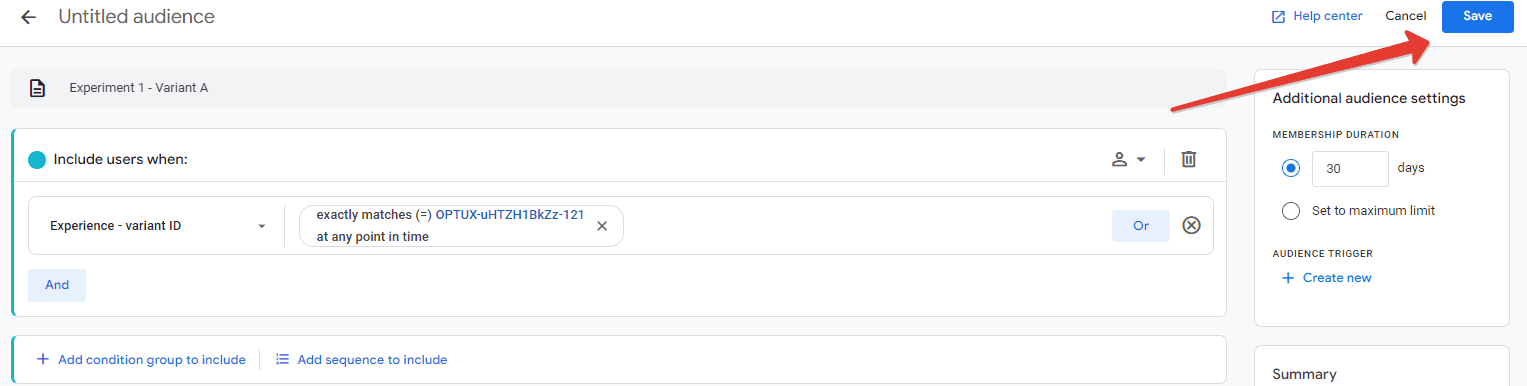The height and width of the screenshot is (386, 1527).
Task: Open the exactly matches condition chip
Action: (x=450, y=226)
